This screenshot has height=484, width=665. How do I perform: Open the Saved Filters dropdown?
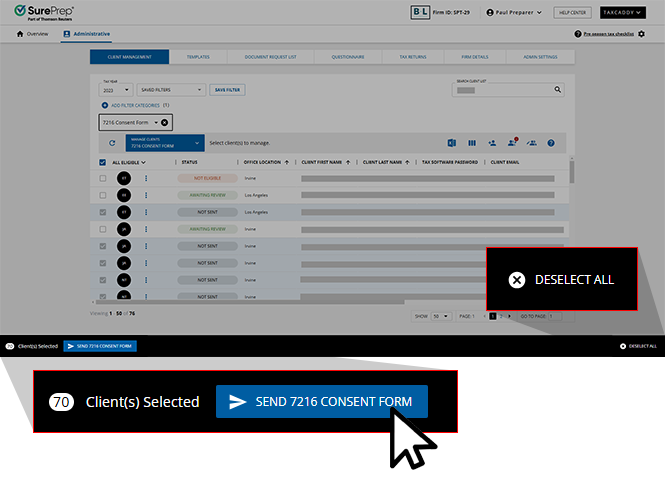tap(171, 90)
